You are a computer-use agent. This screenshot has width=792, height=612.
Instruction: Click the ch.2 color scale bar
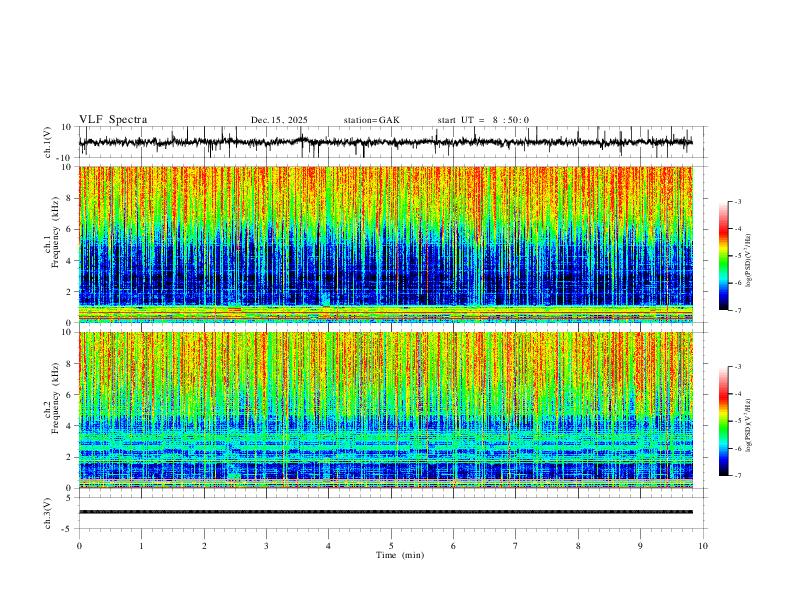tap(724, 421)
